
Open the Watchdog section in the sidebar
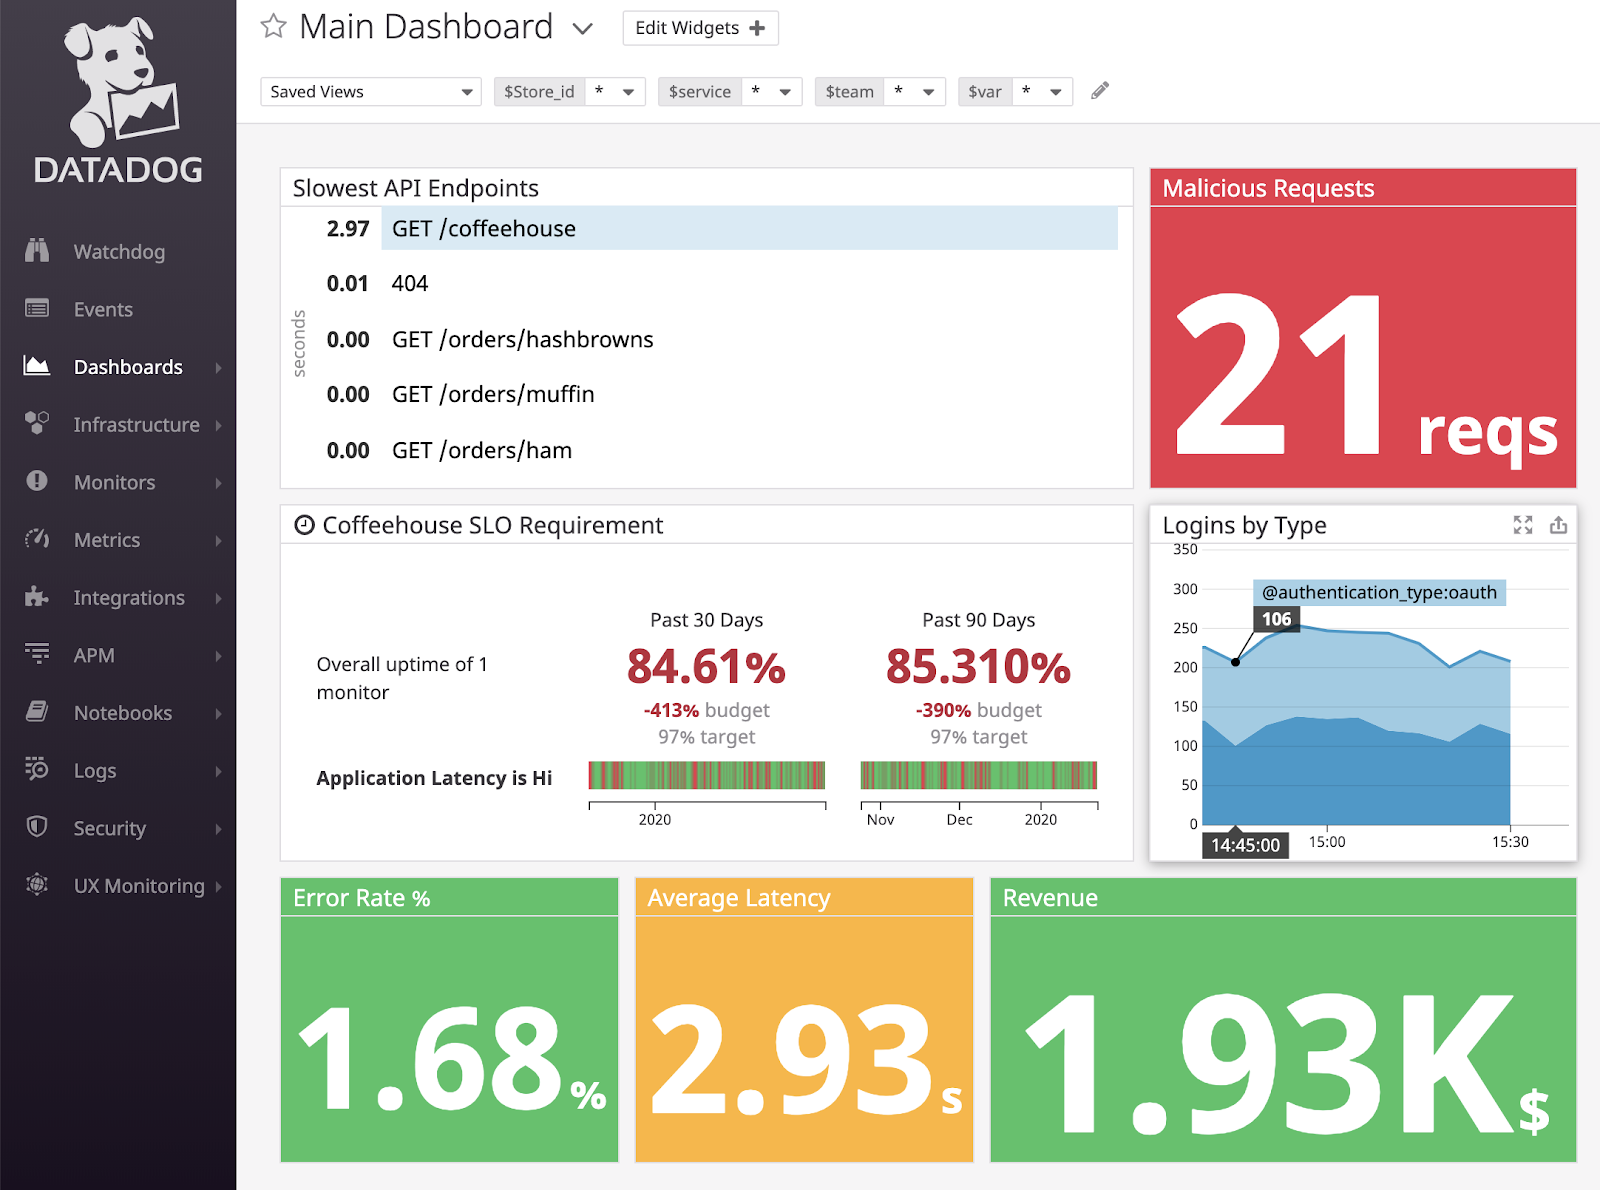[x=37, y=251]
